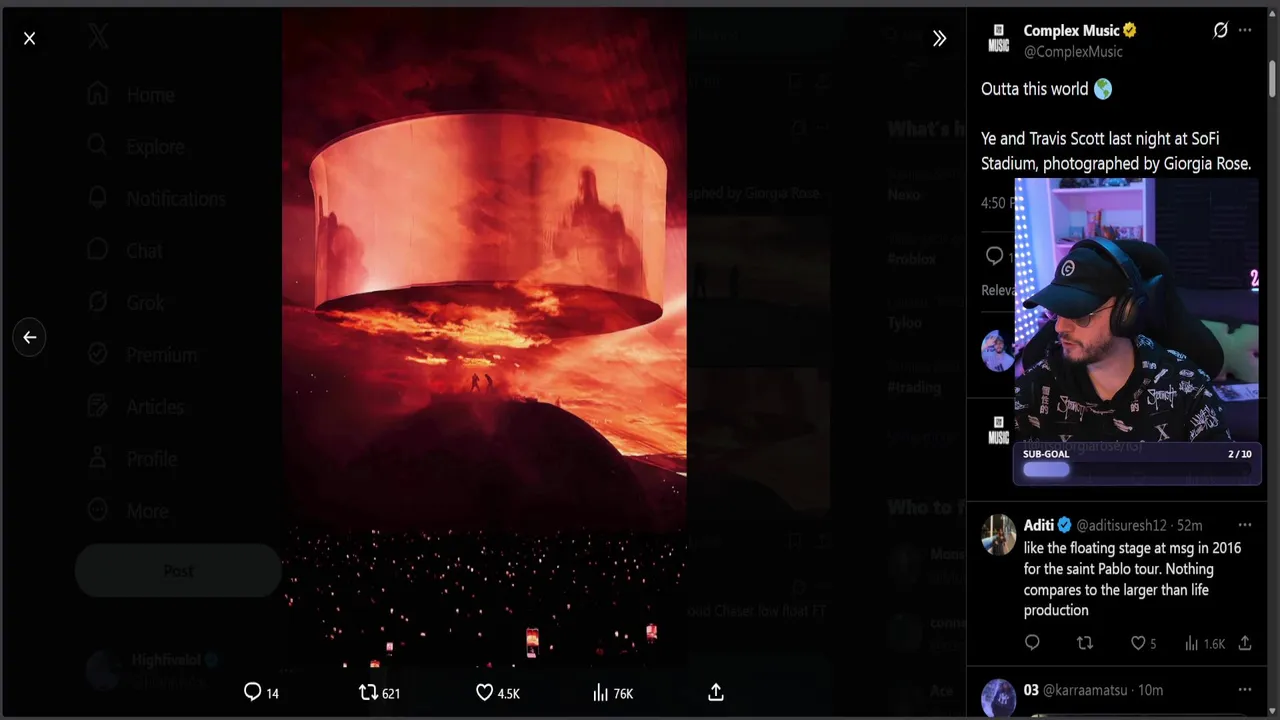The height and width of the screenshot is (720, 1280).
Task: Open Complex Music profile avatar
Action: click(x=998, y=39)
